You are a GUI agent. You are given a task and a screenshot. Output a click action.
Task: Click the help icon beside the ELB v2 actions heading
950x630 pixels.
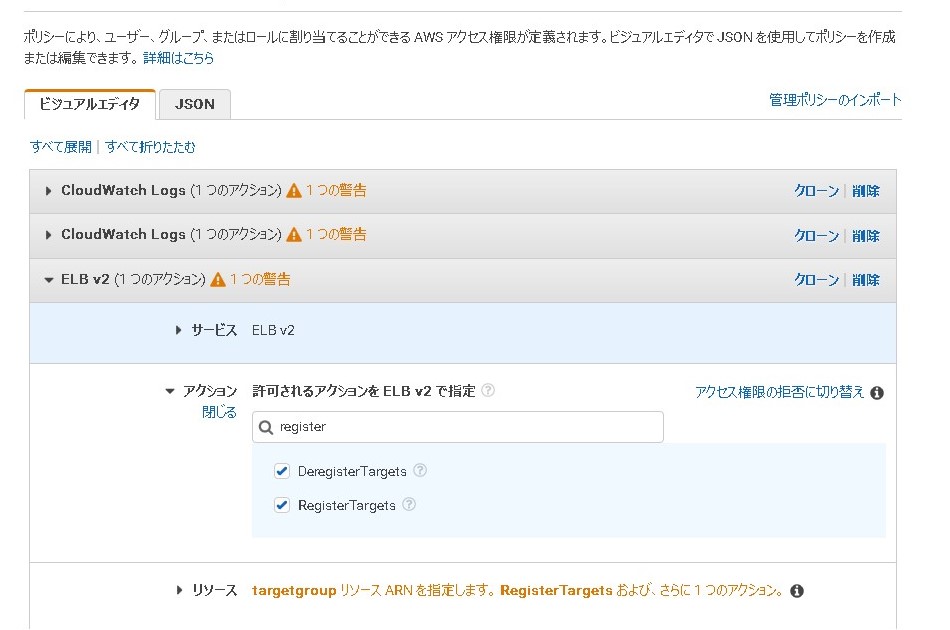pos(488,391)
